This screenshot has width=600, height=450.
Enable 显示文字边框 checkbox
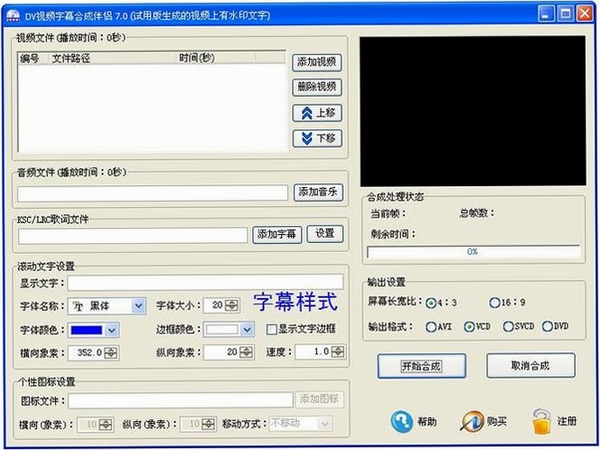tap(271, 329)
